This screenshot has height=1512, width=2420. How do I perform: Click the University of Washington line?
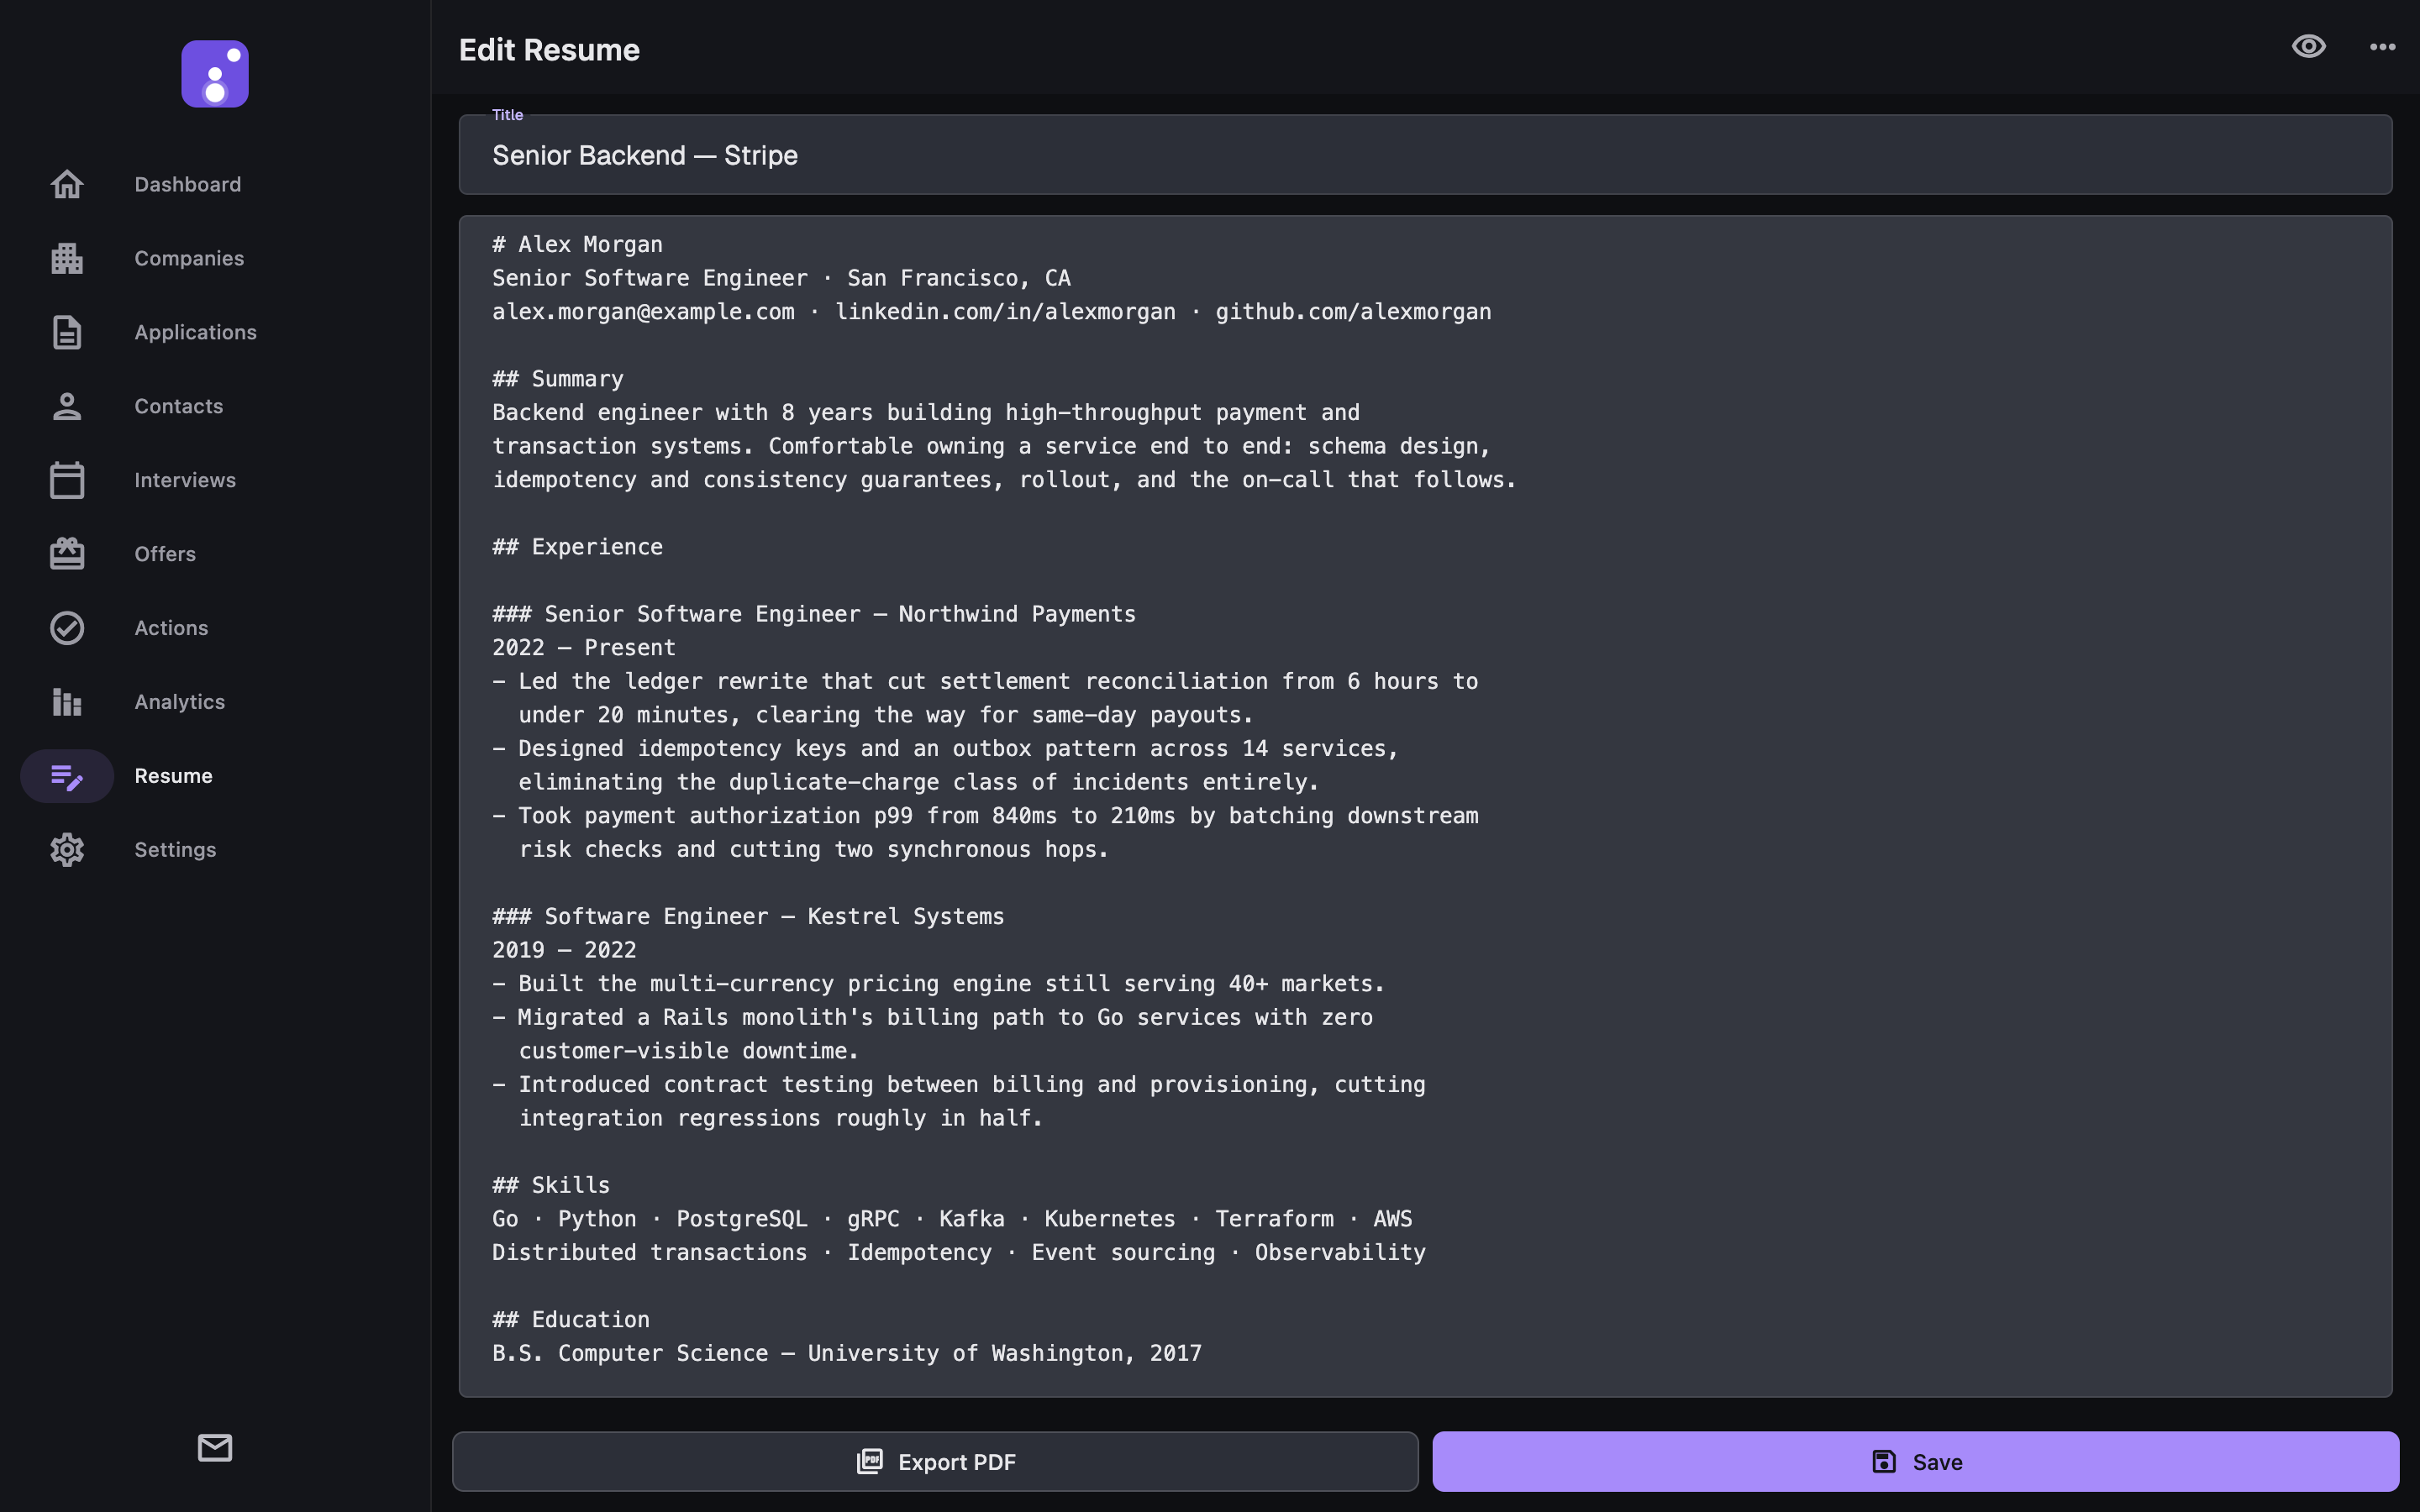[x=847, y=1353]
